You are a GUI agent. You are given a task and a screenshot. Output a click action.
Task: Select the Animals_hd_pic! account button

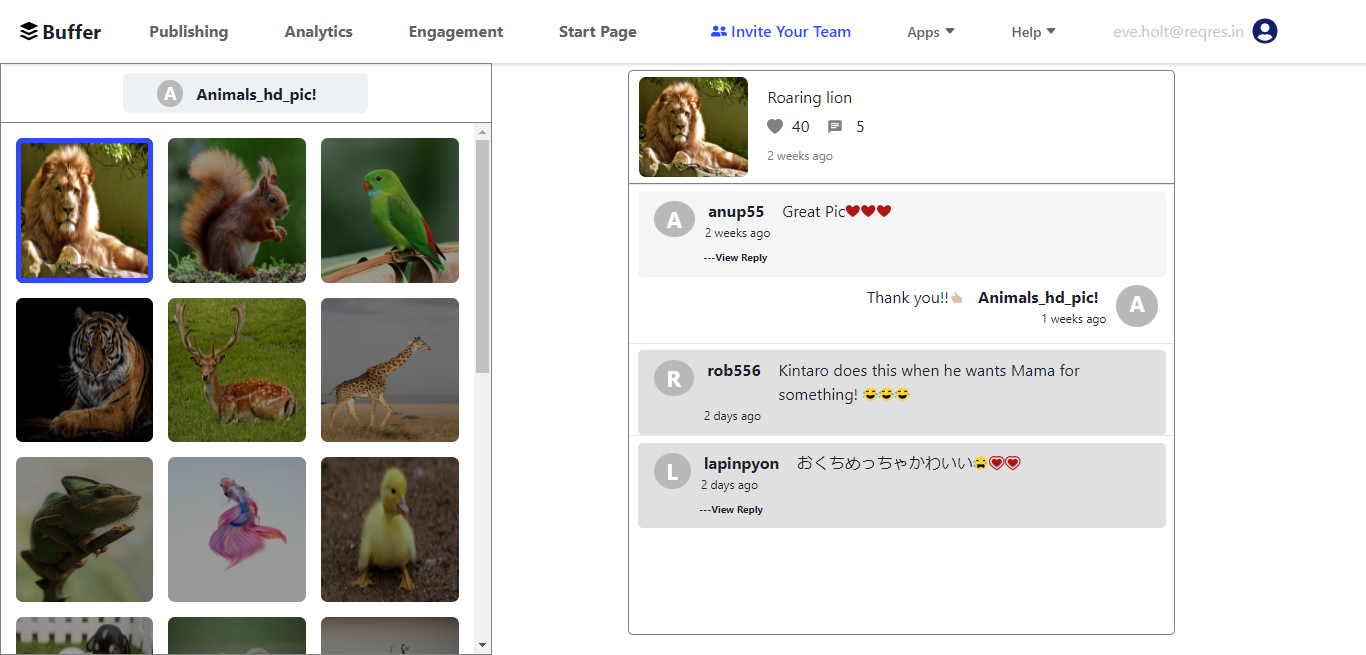pyautogui.click(x=245, y=93)
